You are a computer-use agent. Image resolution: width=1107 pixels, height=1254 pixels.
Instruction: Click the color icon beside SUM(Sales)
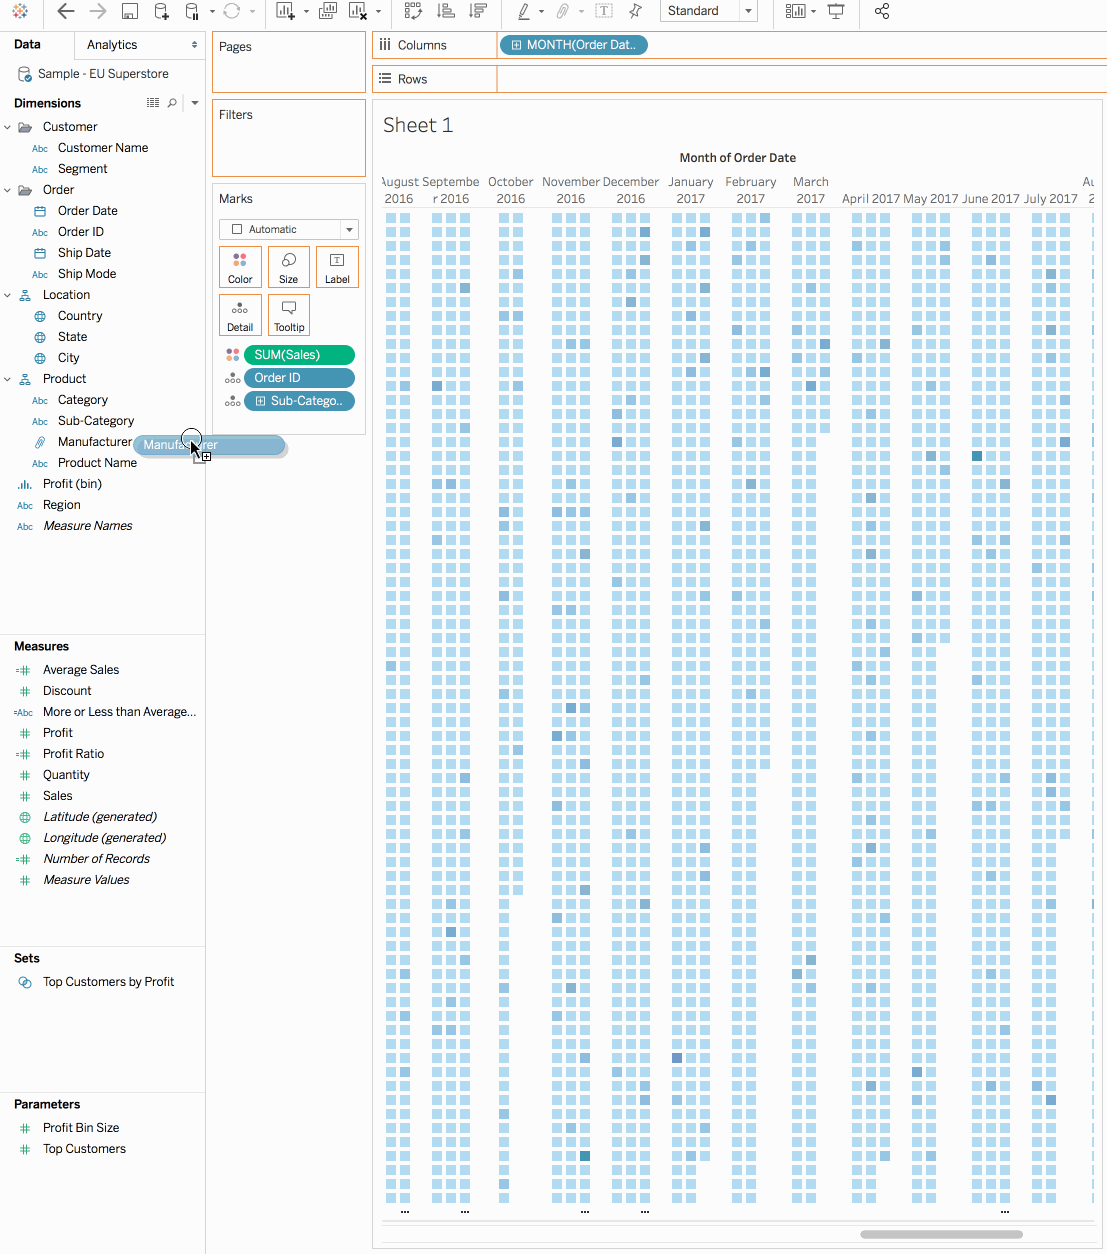(232, 355)
